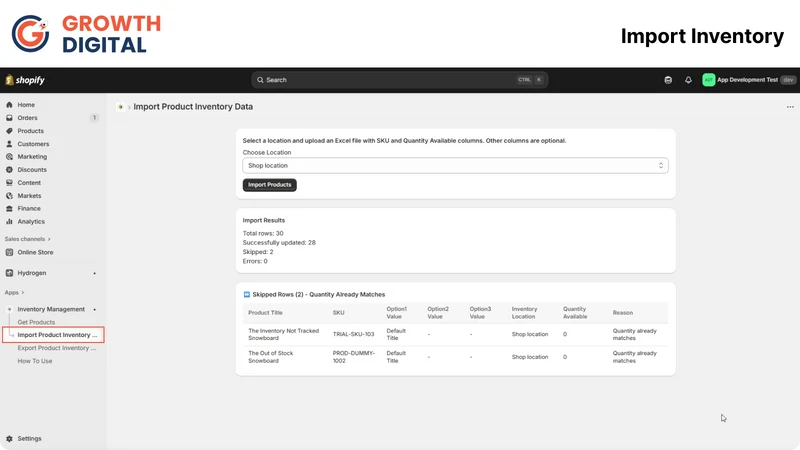Click the Skipped Rows blue table icon

[246, 294]
